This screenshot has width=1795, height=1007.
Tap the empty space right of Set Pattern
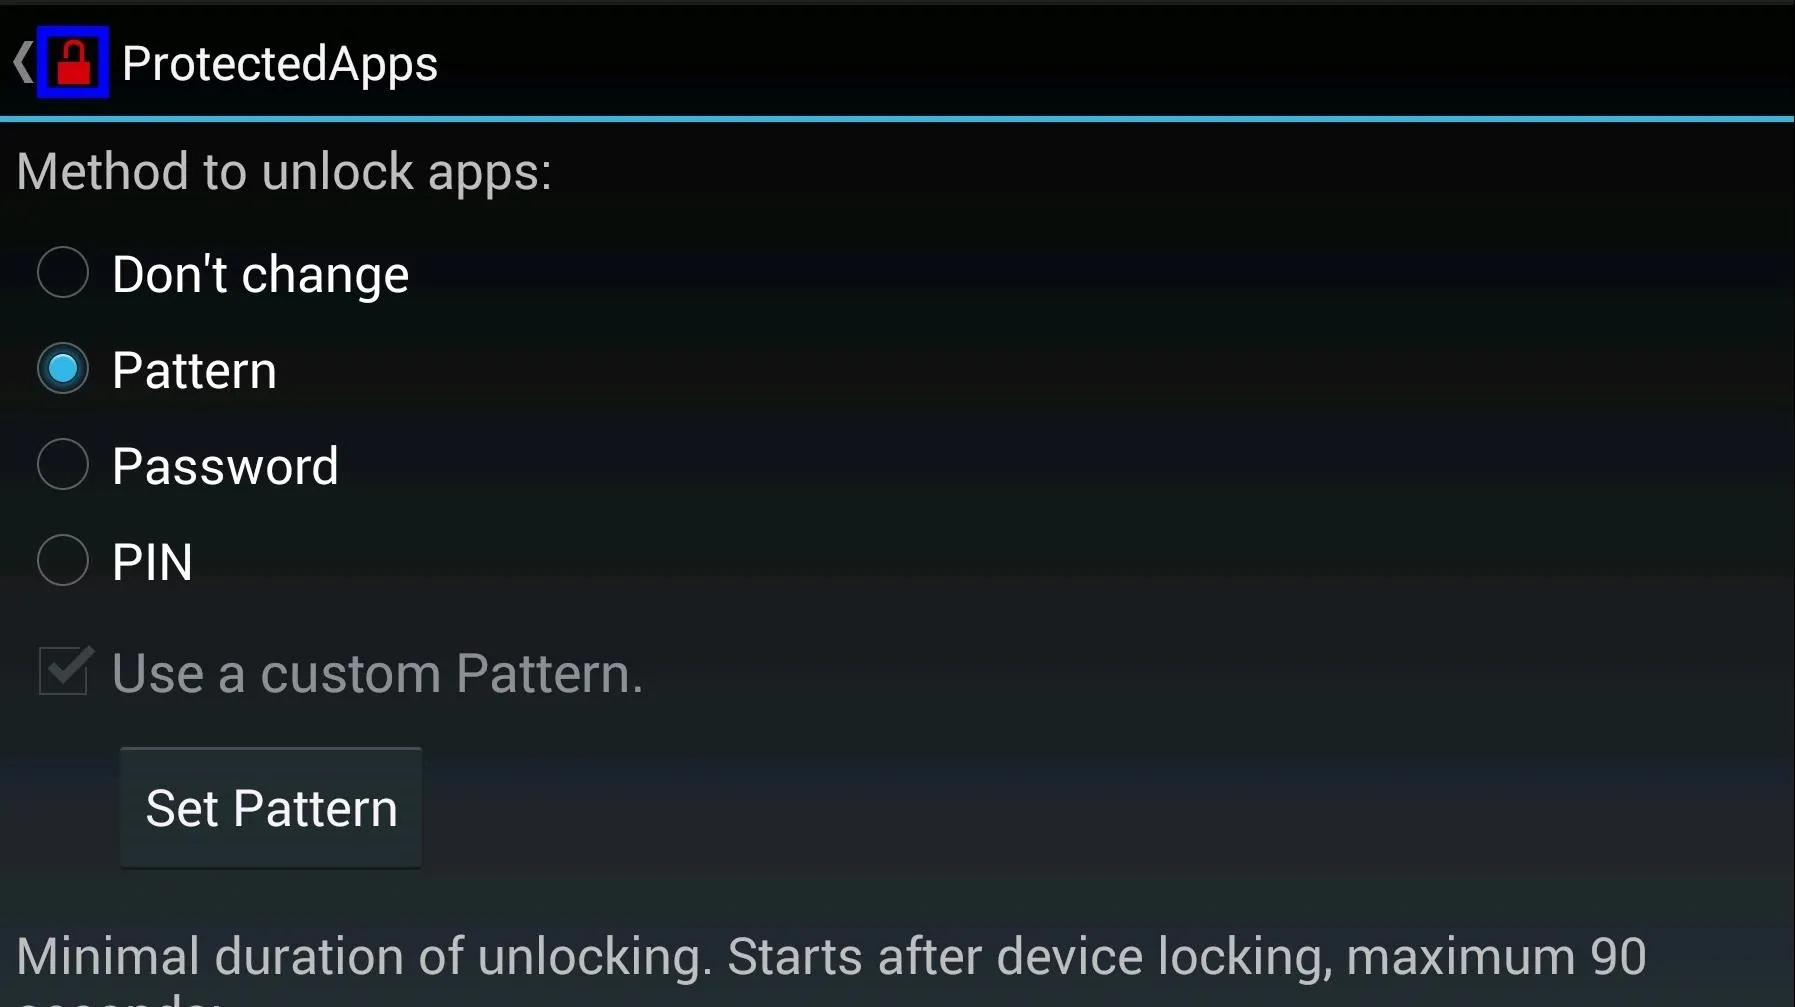point(1100,807)
